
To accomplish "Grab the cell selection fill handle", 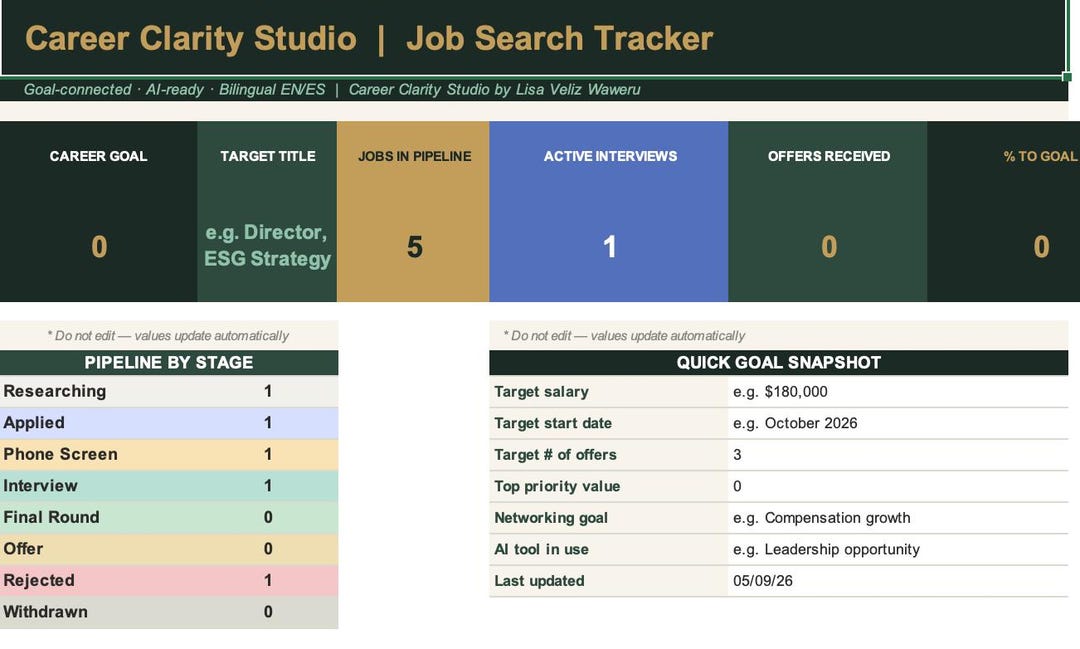I will 1067,76.
